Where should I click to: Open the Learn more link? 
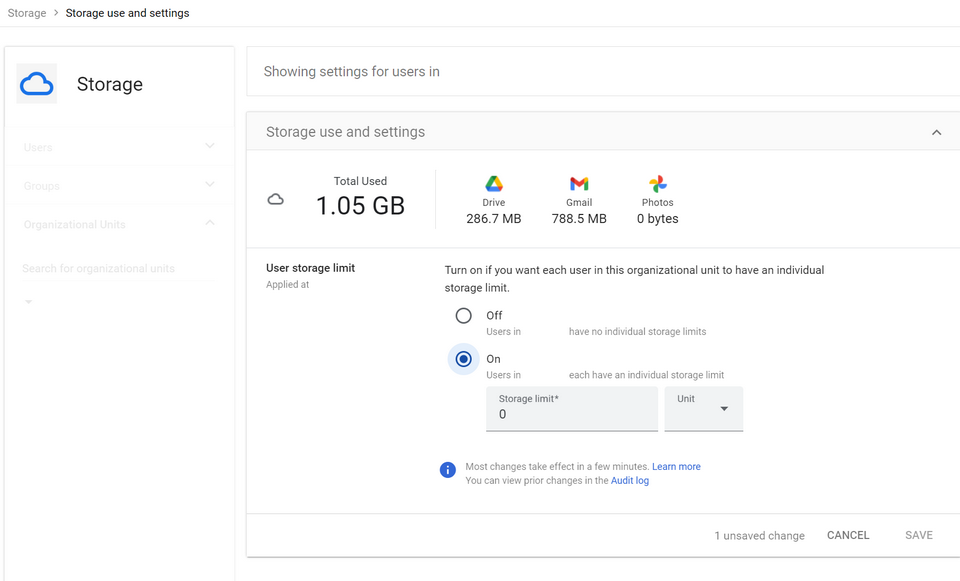pyautogui.click(x=676, y=467)
